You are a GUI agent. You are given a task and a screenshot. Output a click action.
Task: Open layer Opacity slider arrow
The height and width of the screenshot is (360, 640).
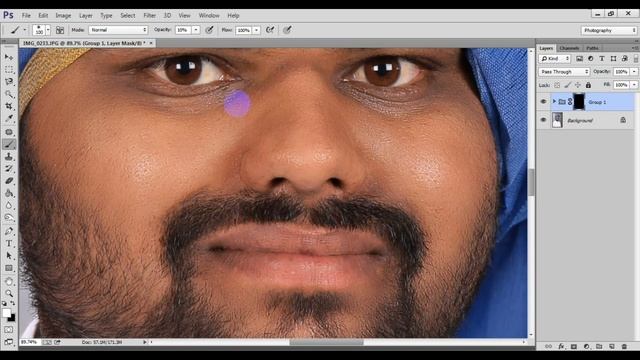pos(634,72)
